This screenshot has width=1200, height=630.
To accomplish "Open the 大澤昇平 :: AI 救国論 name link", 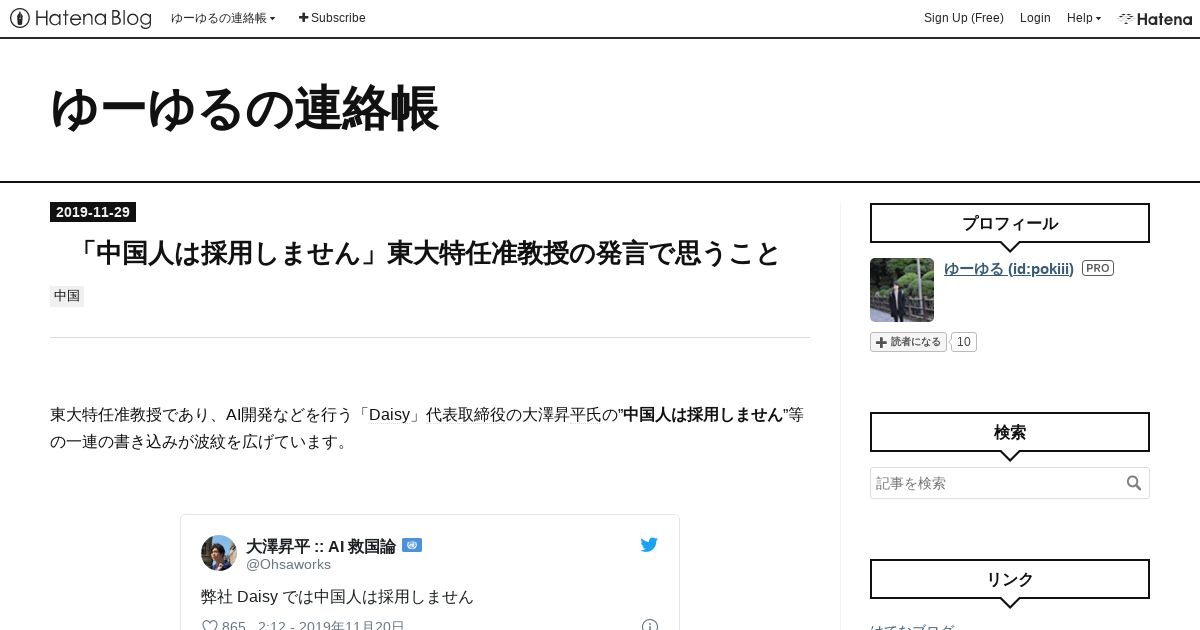I will click(x=321, y=546).
